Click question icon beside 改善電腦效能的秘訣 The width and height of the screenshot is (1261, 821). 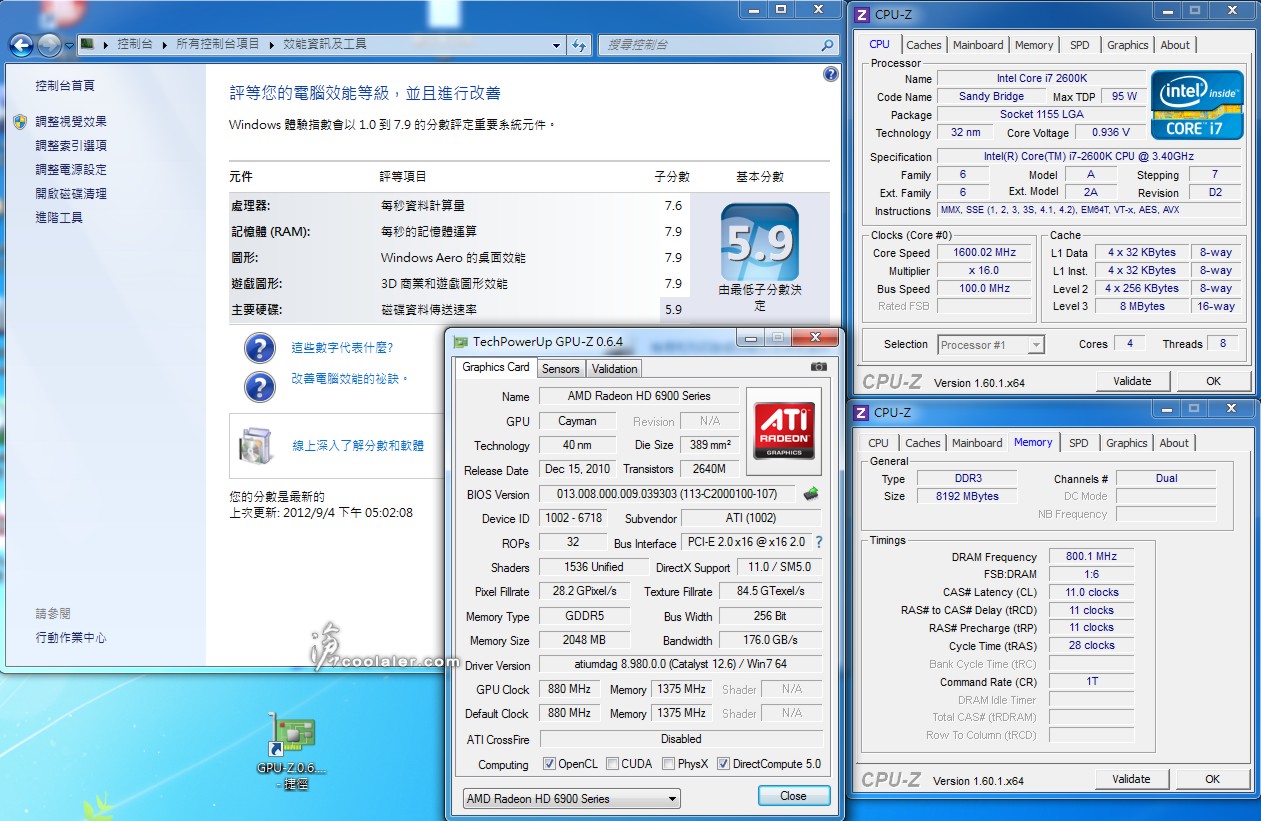259,386
